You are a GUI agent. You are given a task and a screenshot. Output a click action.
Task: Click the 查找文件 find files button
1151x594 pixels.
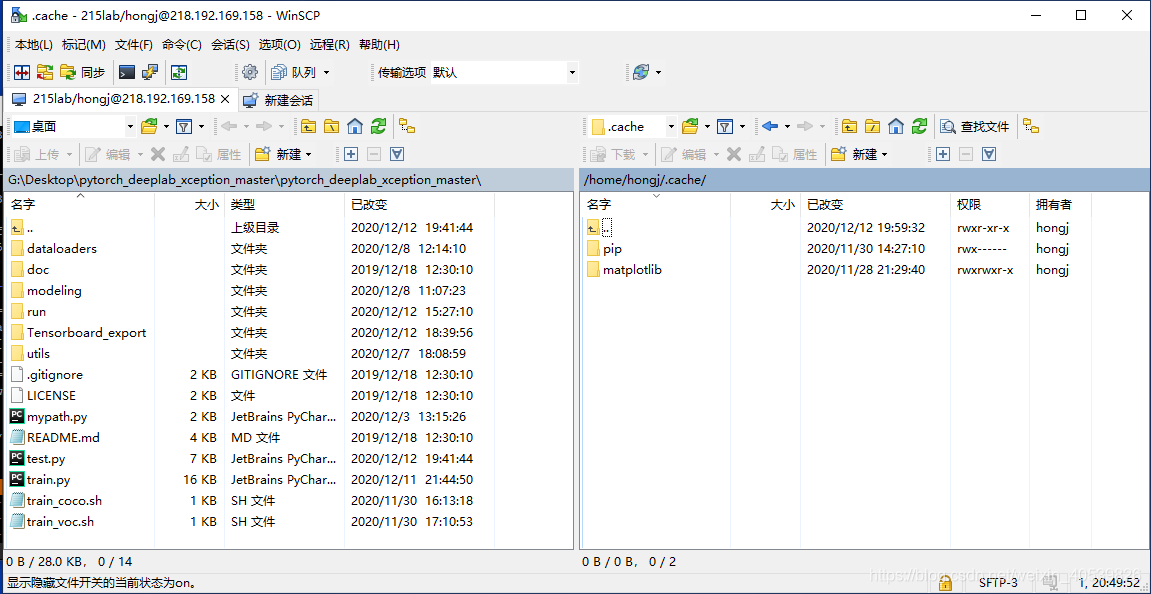976,126
